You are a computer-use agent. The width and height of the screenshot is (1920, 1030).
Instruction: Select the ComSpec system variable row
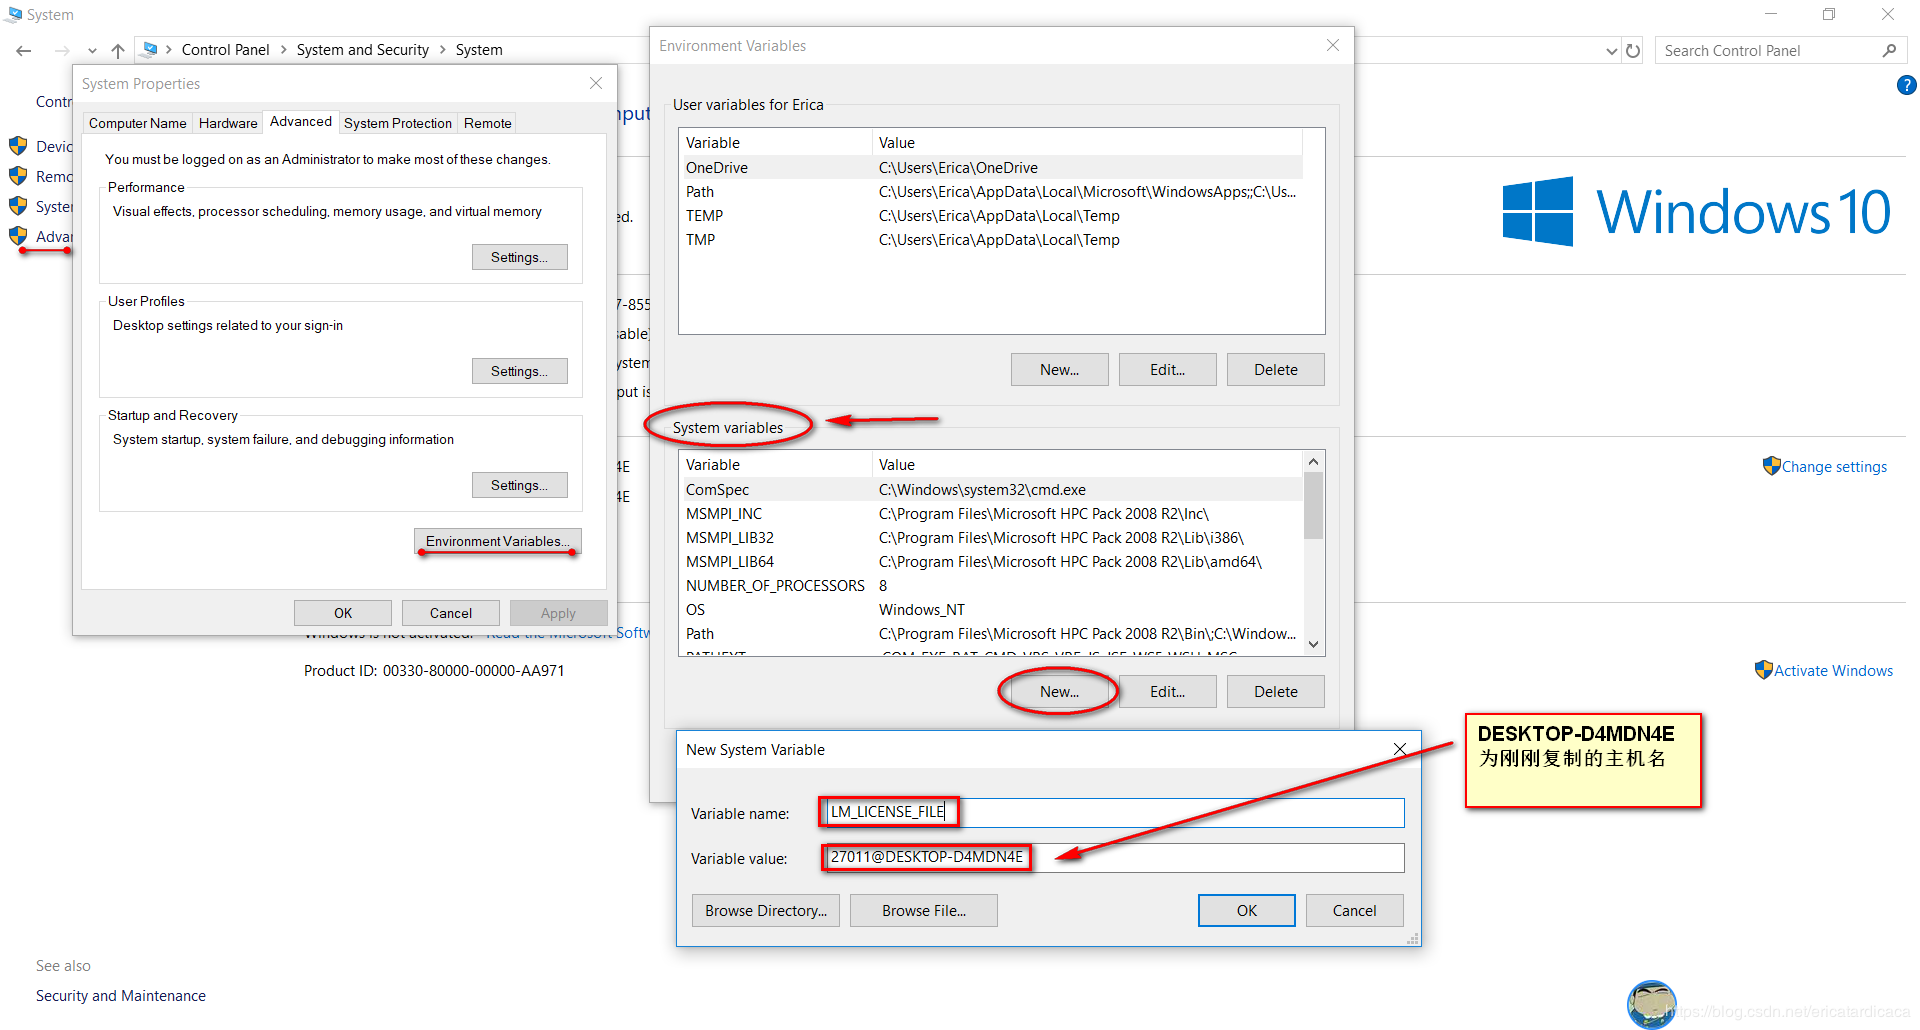tap(991, 489)
